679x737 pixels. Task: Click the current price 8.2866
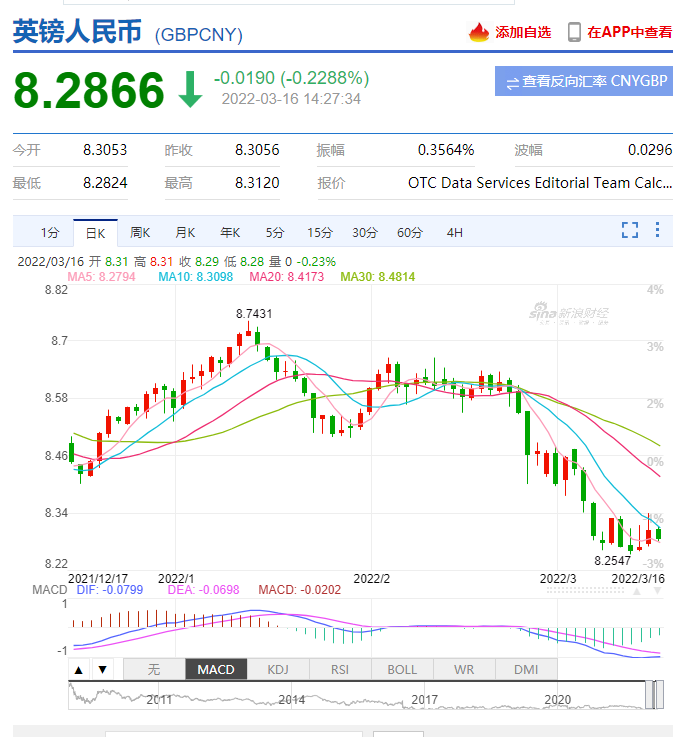tap(89, 90)
